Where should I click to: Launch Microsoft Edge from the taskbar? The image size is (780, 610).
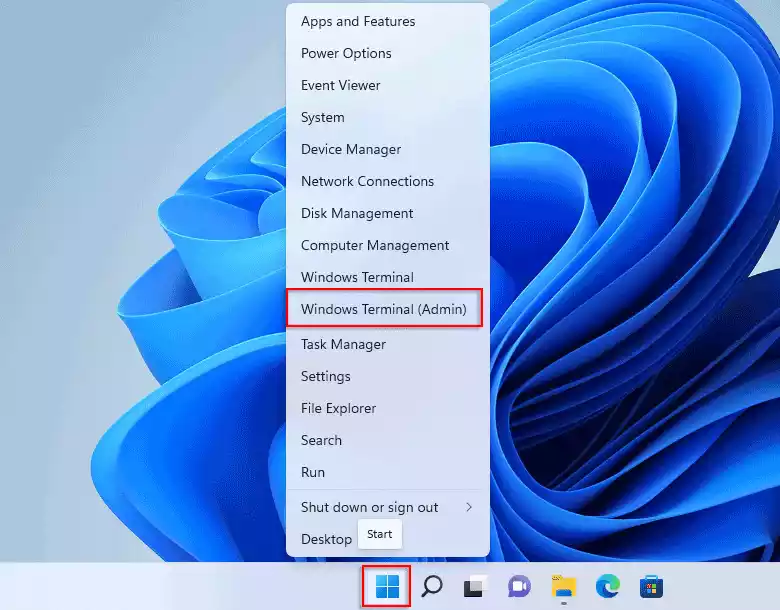coord(607,587)
